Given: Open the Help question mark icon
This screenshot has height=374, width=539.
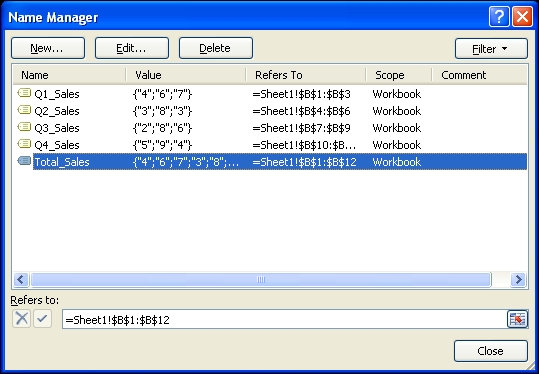Looking at the screenshot, I should pos(499,16).
